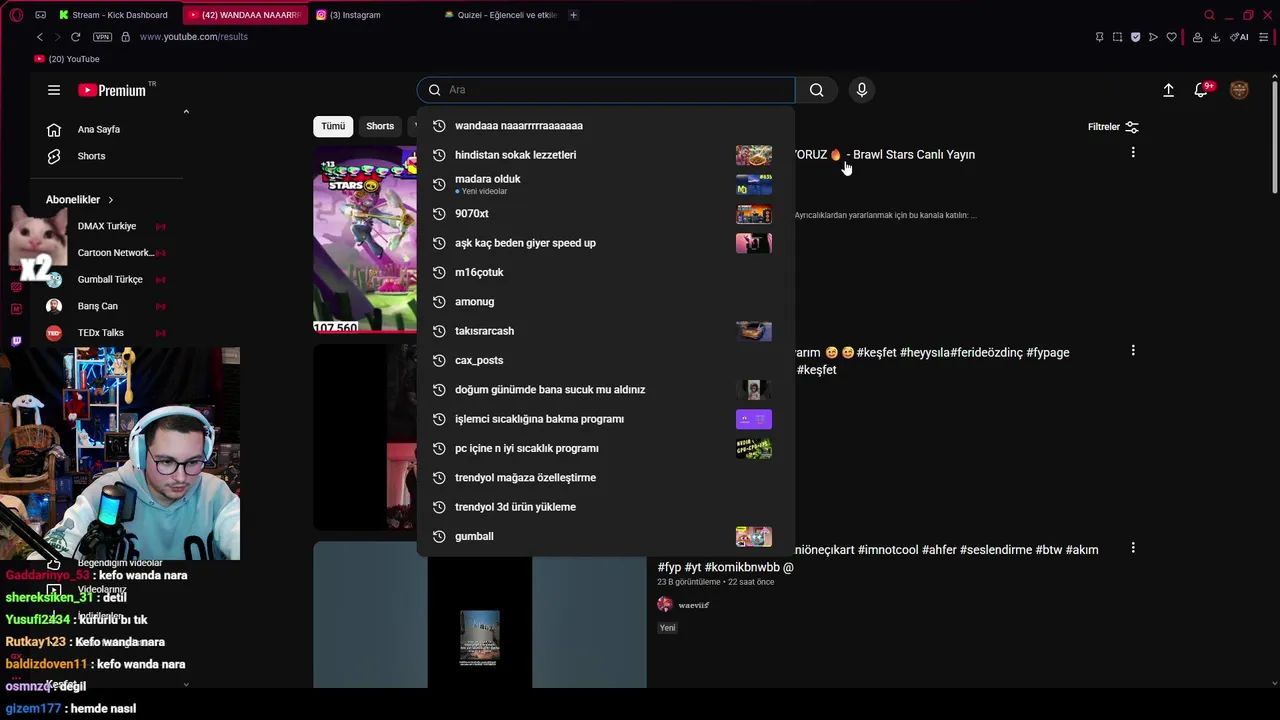This screenshot has height=720, width=1280.
Task: Open a new tab with the plus button
Action: point(573,15)
